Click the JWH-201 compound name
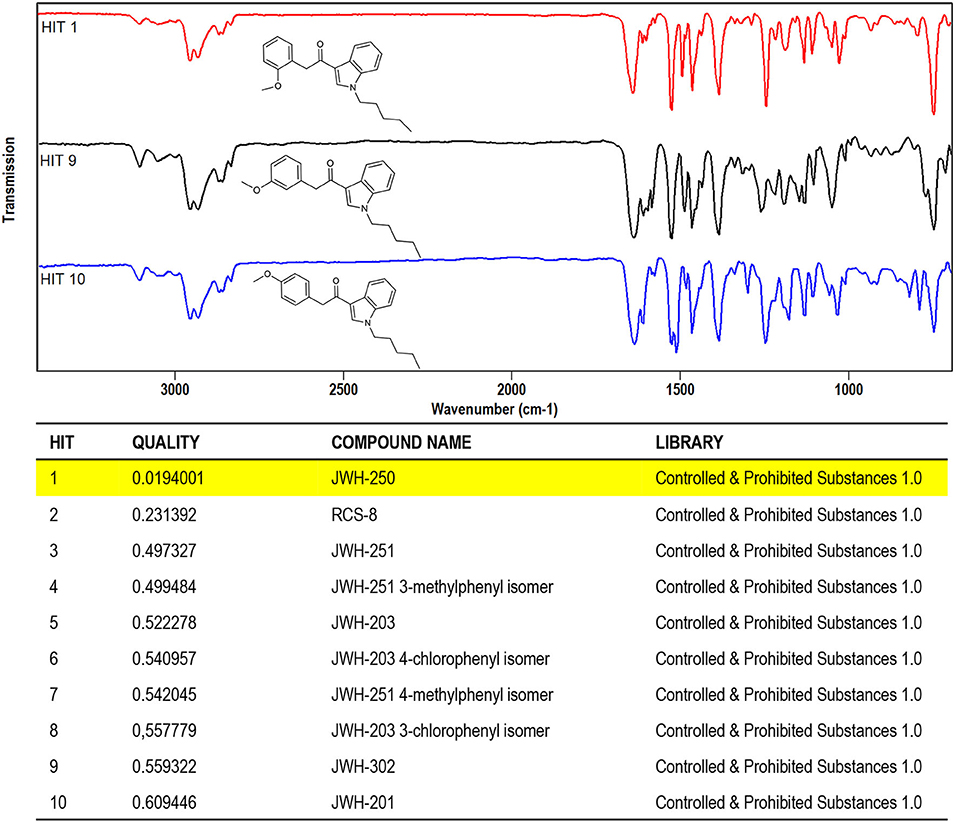This screenshot has height=825, width=957. pyautogui.click(x=363, y=802)
